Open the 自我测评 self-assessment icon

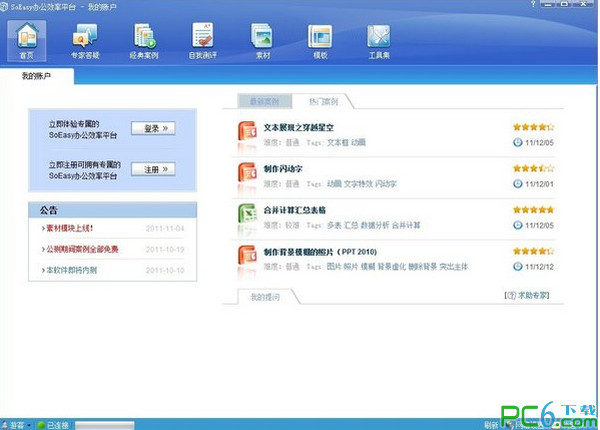203,41
